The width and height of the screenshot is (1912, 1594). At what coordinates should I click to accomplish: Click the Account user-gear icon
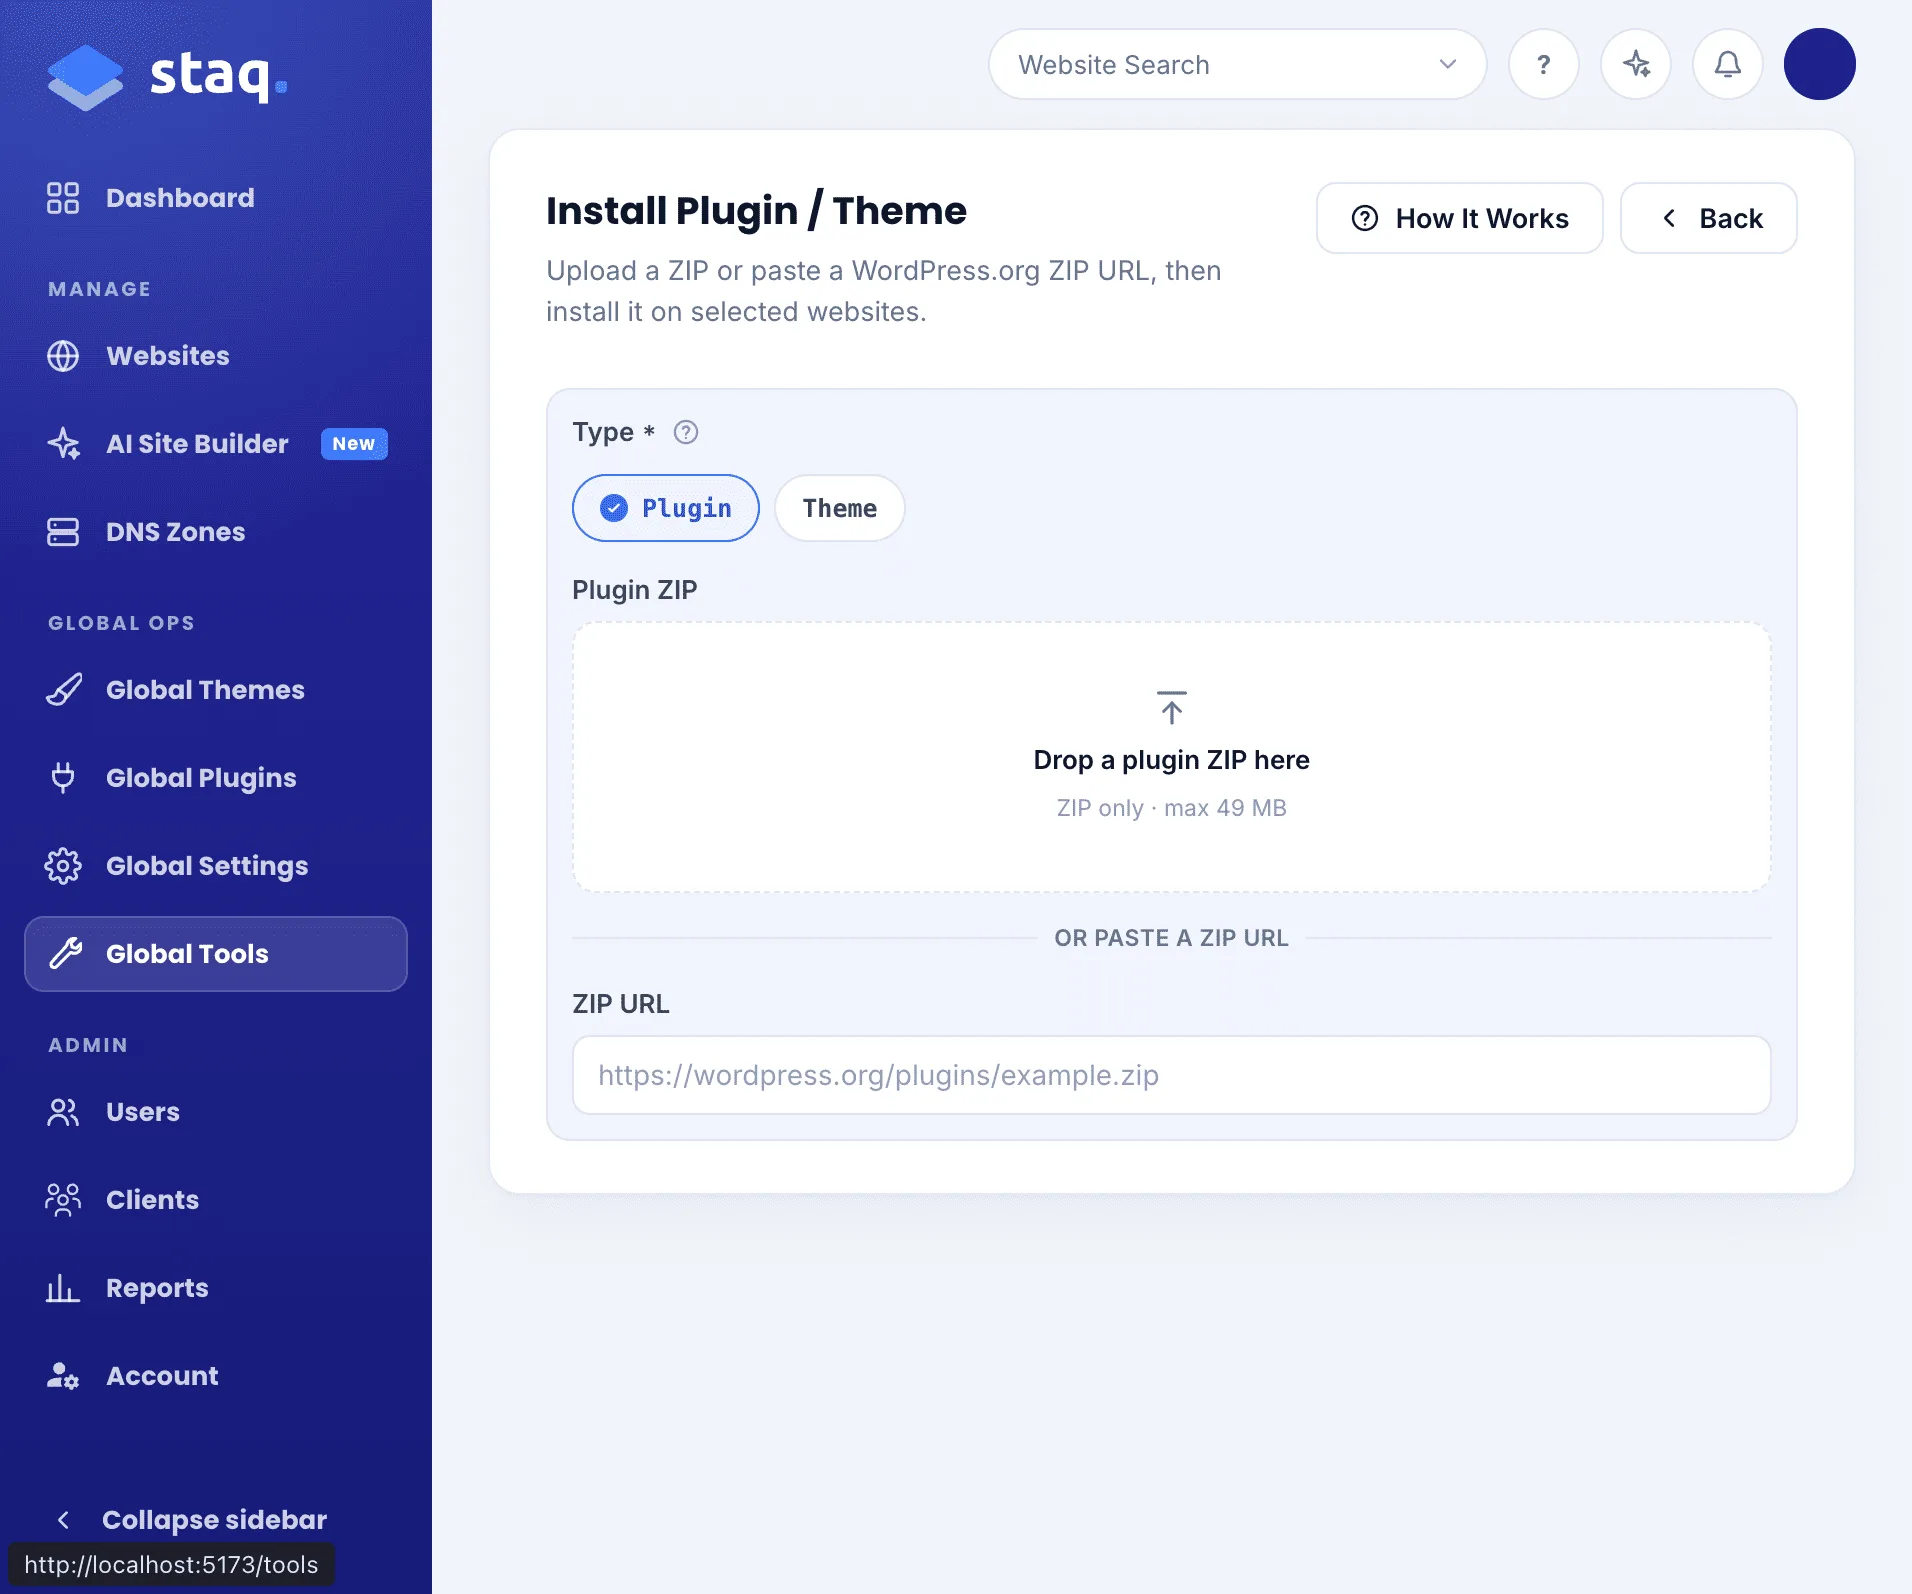click(63, 1376)
